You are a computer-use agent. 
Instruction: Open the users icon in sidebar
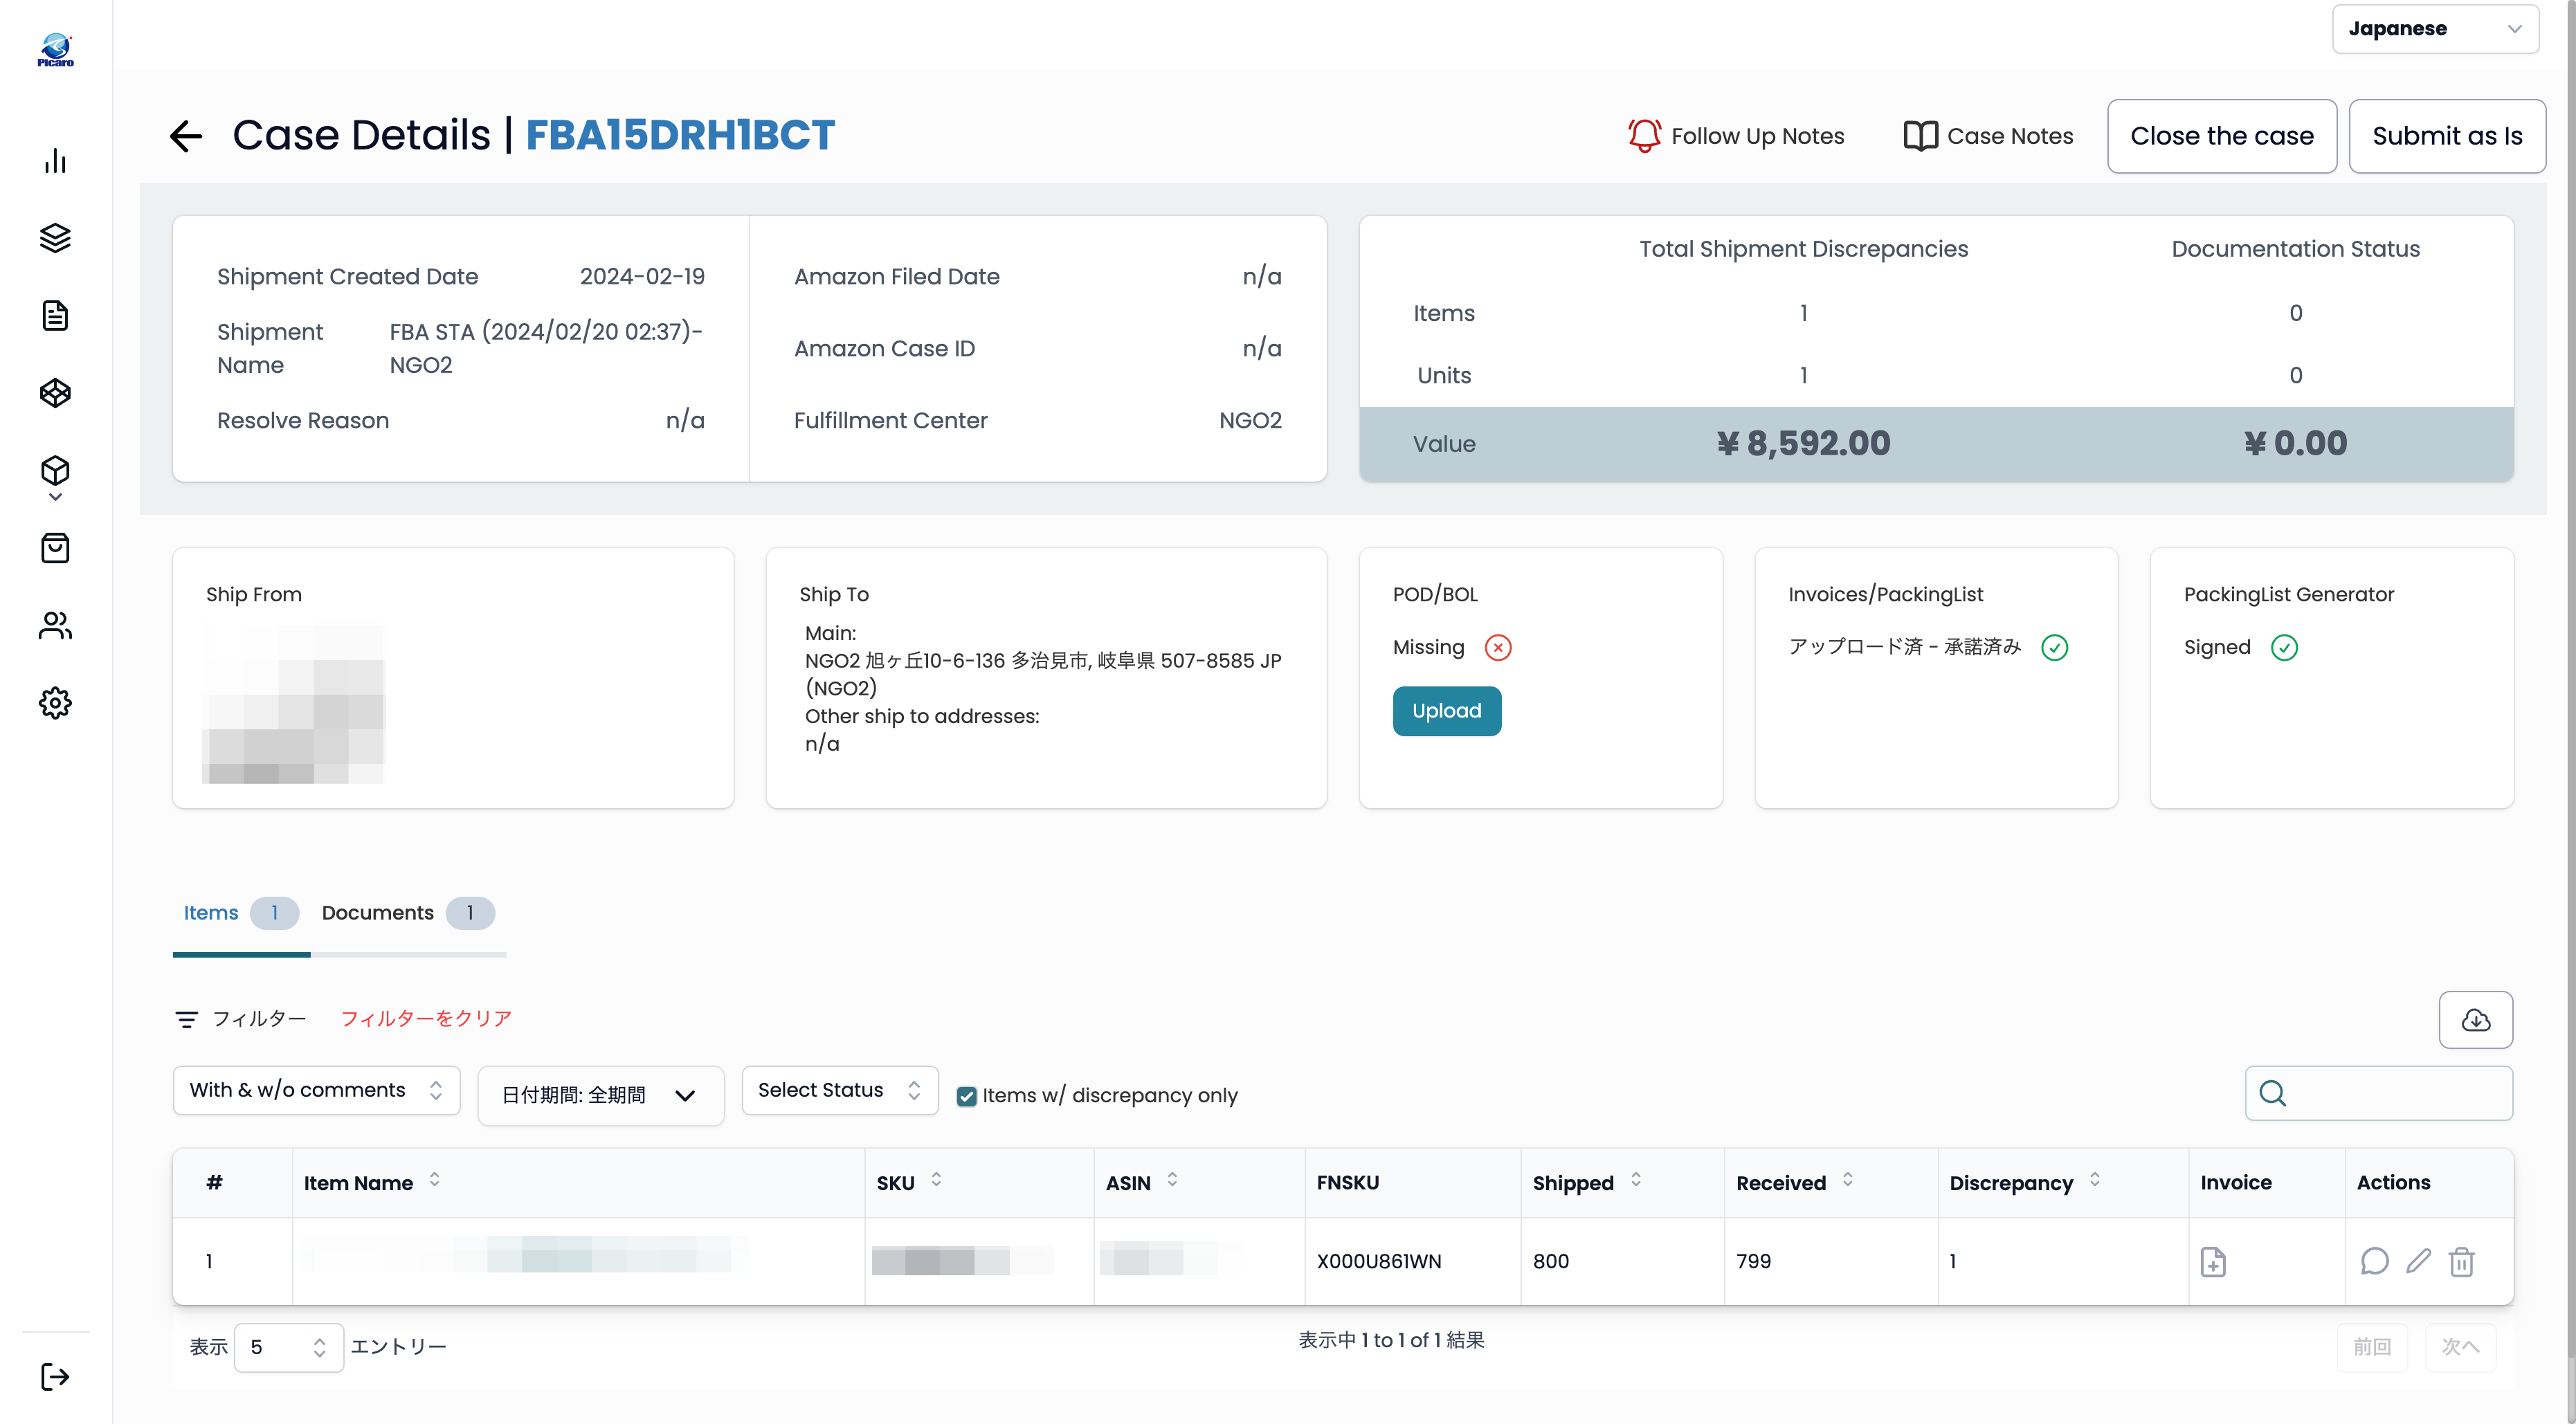(x=55, y=625)
